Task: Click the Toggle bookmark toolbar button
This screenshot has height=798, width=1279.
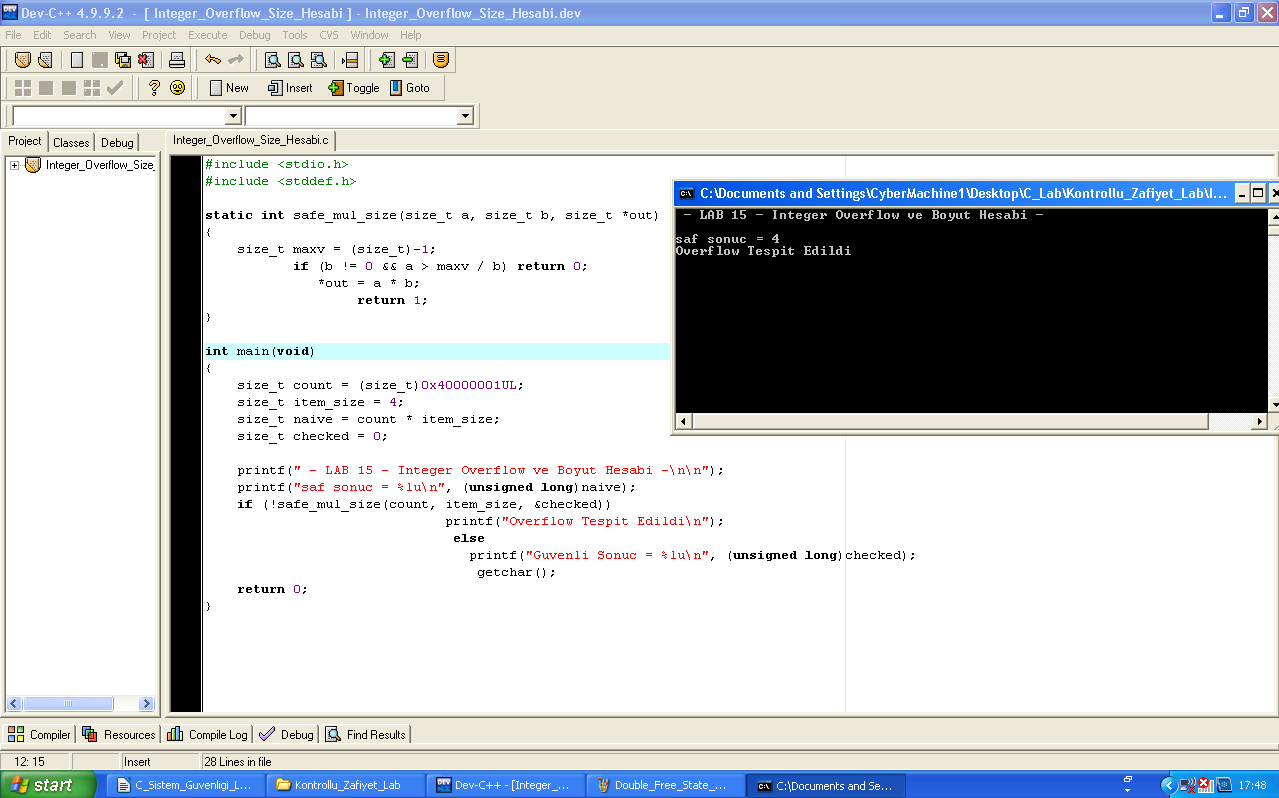Action: tap(353, 88)
